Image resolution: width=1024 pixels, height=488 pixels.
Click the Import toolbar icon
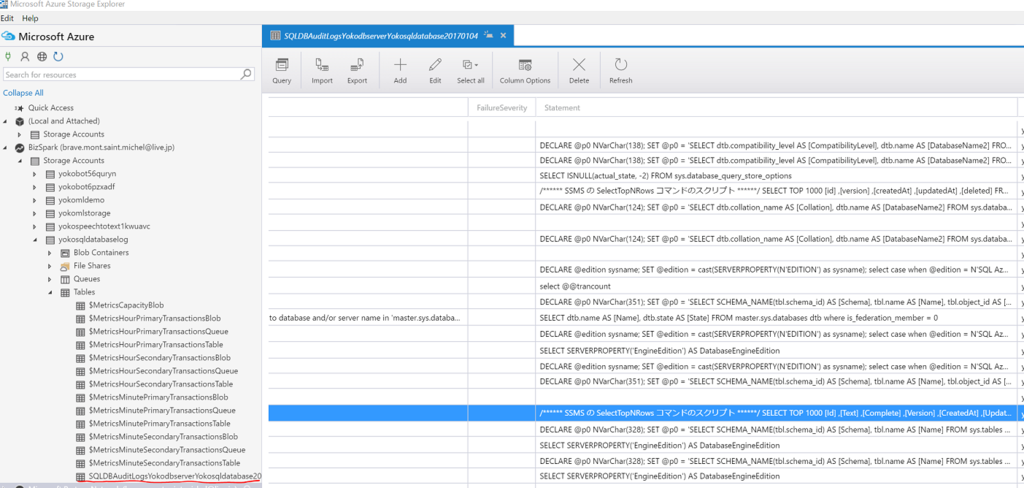322,71
